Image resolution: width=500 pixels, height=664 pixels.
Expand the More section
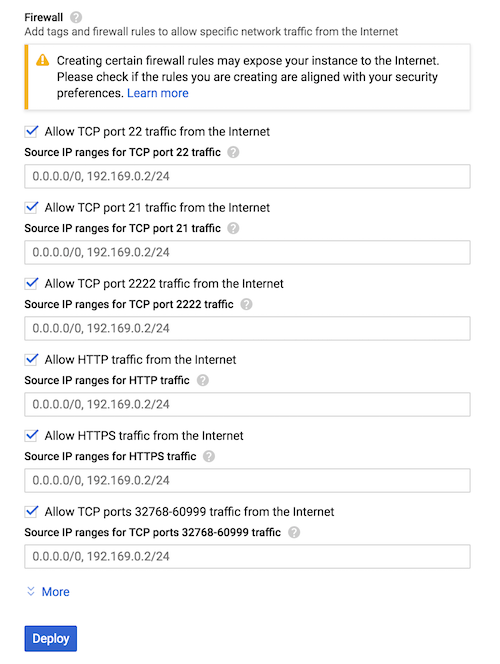pyautogui.click(x=48, y=592)
